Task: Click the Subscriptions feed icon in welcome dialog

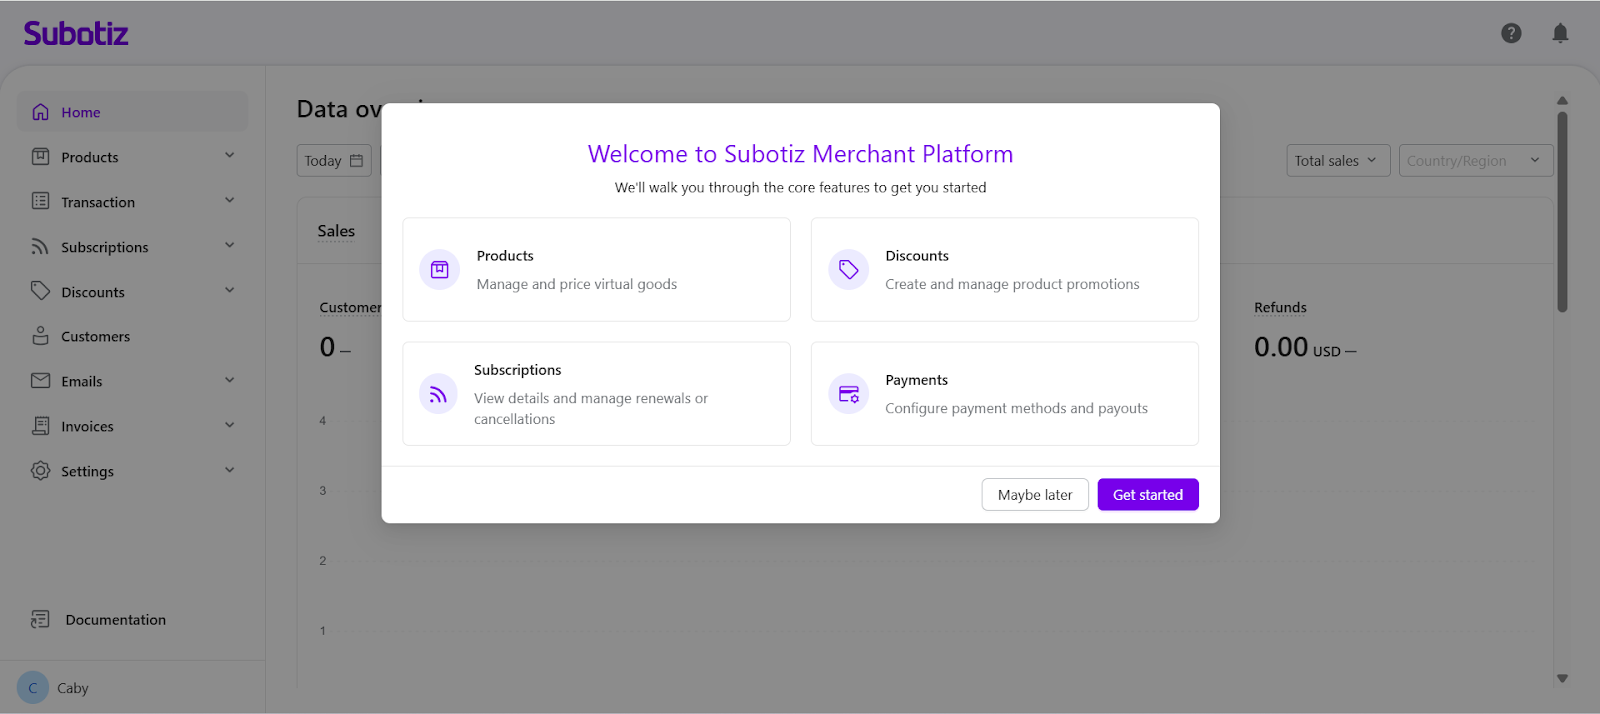Action: click(438, 394)
